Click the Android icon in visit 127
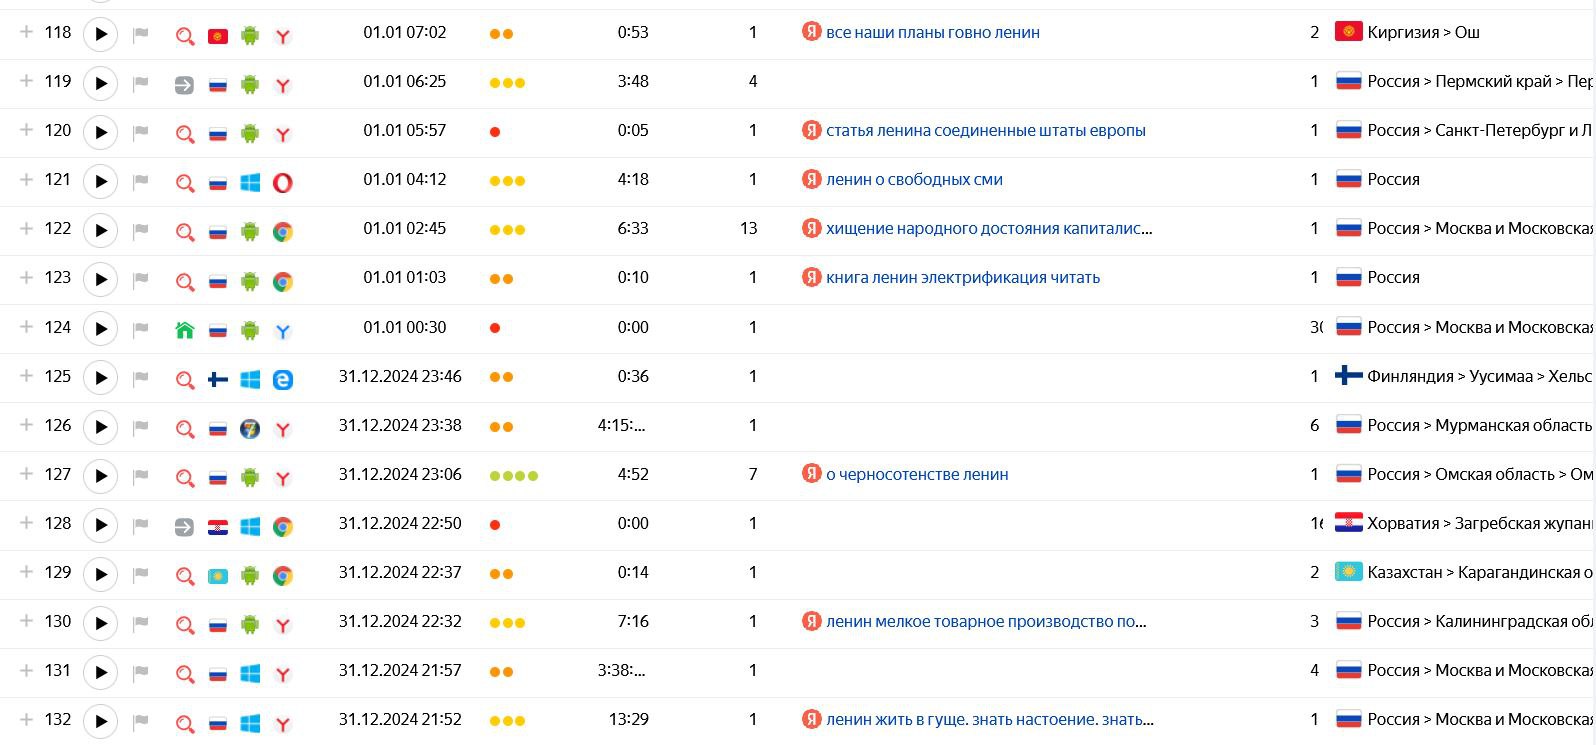 pos(250,477)
